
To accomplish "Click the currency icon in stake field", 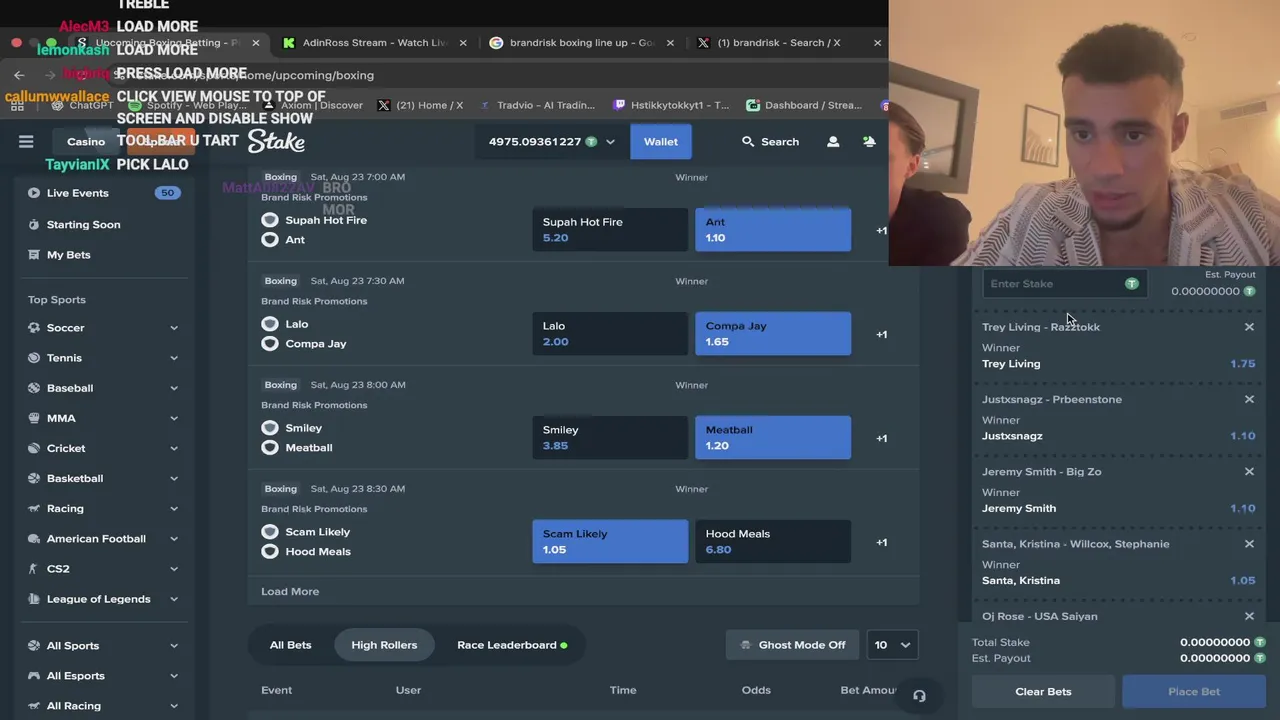I will pyautogui.click(x=1132, y=284).
